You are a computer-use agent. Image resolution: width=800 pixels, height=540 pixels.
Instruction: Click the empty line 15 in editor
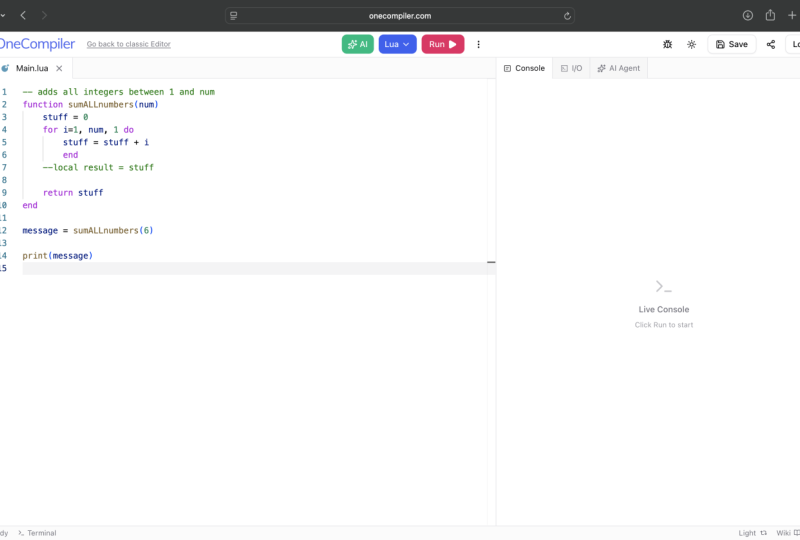click(259, 268)
